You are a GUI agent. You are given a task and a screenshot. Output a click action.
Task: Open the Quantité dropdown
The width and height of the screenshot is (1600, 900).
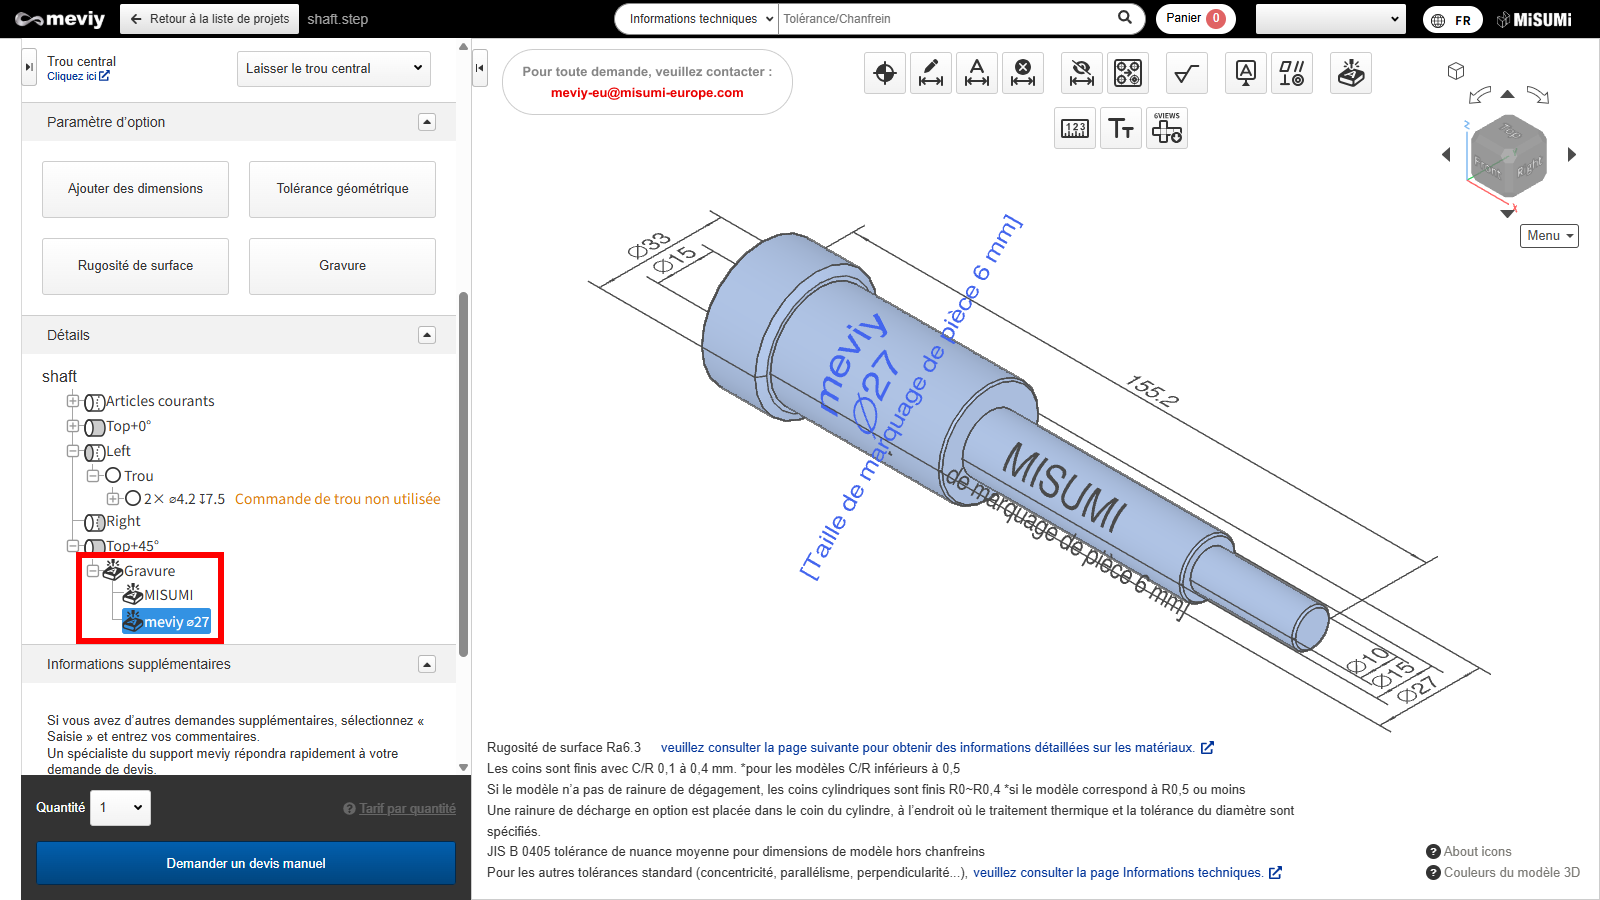[120, 808]
